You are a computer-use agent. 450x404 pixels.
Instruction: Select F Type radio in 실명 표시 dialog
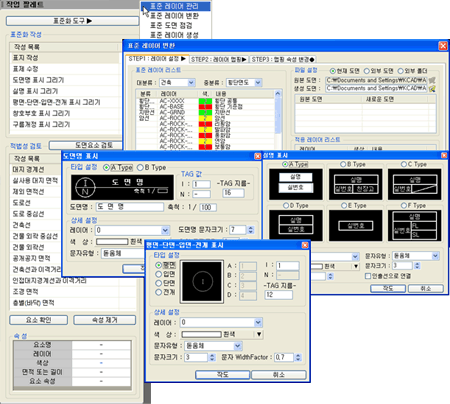(404, 206)
